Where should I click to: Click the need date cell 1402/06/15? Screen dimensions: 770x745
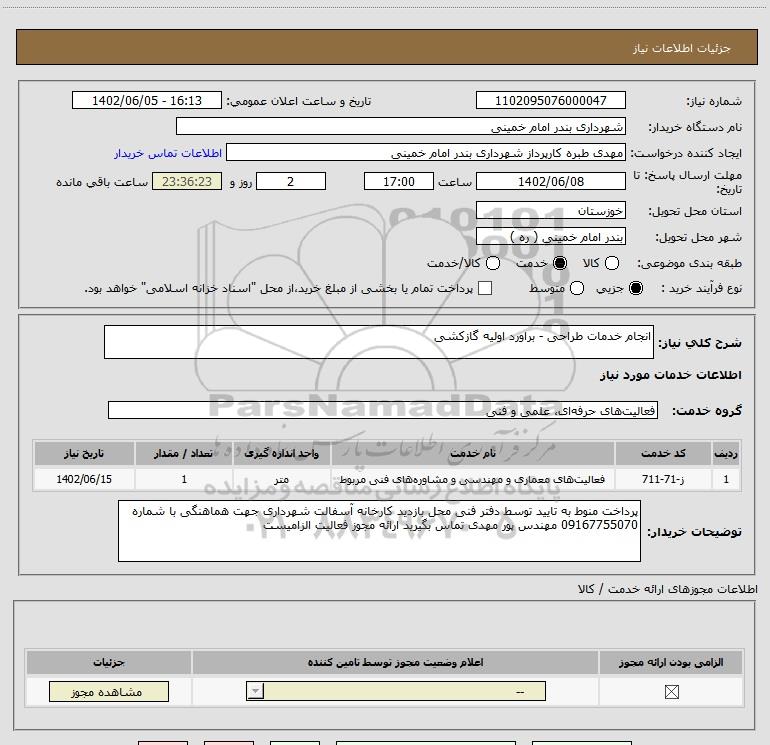tap(84, 479)
